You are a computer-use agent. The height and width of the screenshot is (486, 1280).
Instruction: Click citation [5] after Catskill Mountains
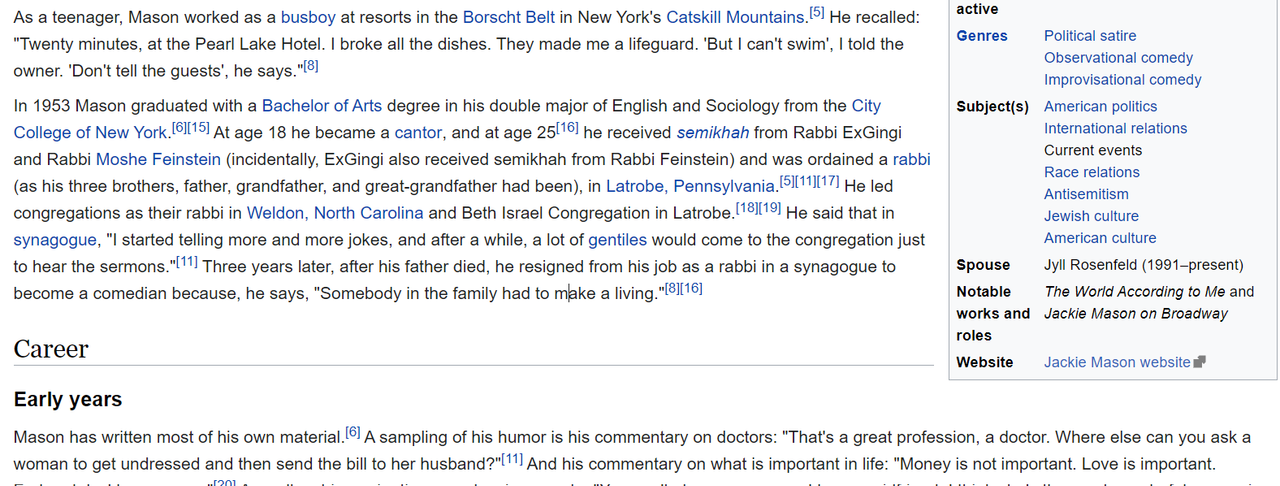[x=817, y=12]
